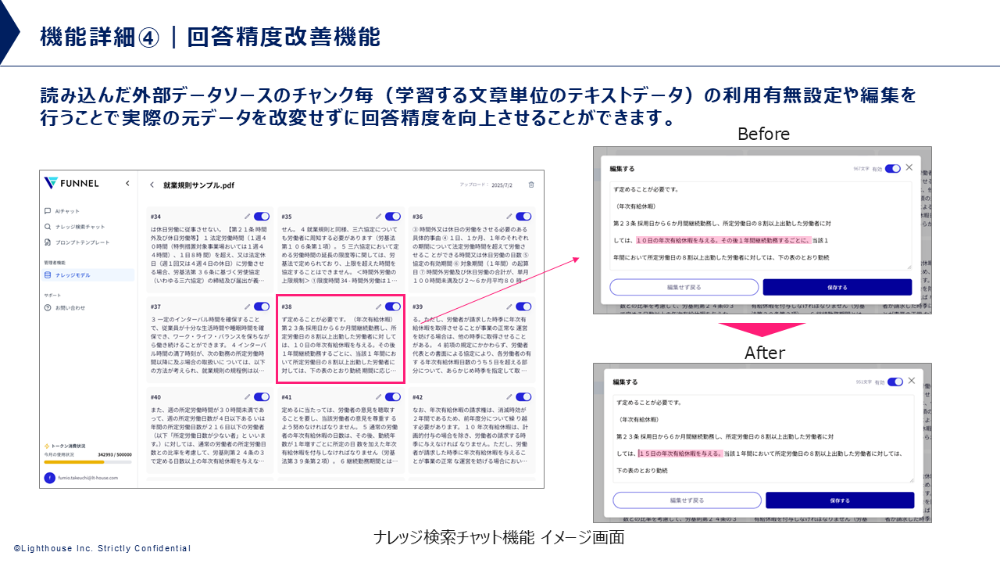The image size is (1000, 563).
Task: Open ナレッジ検索チャット in the sidebar
Action: click(x=79, y=227)
